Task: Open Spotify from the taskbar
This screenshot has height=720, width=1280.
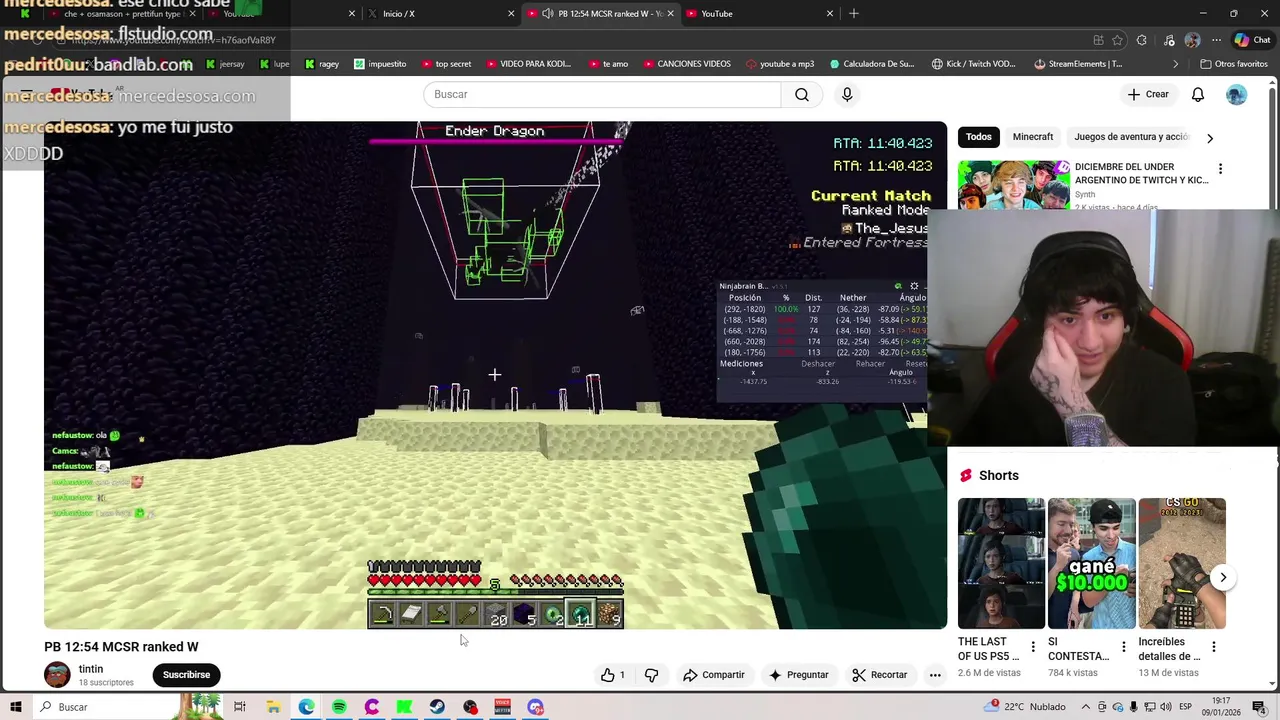Action: pos(339,707)
